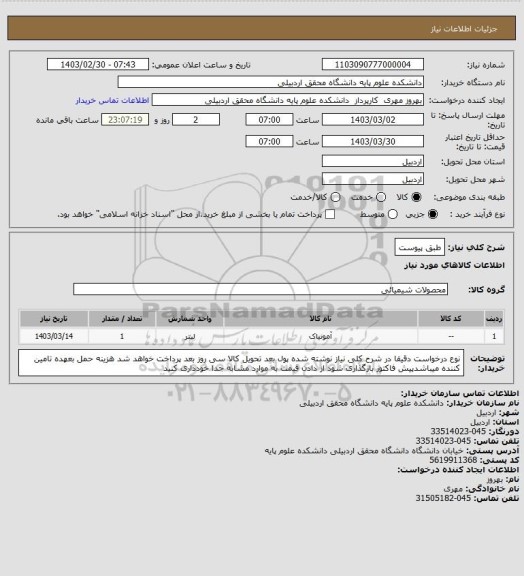Click the need date cell 1403/03/14
Image resolution: width=524 pixels, height=576 pixels.
pyautogui.click(x=54, y=336)
